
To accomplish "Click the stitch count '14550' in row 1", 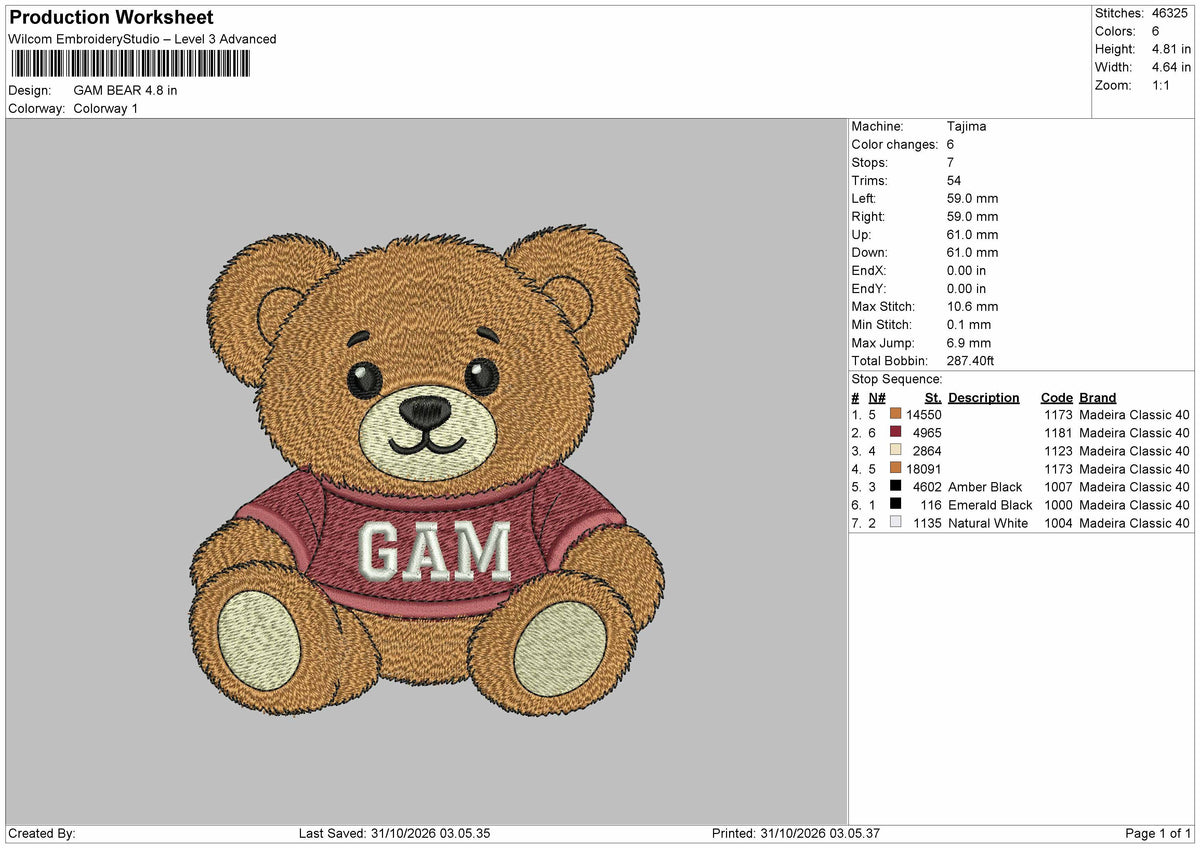I will pos(924,414).
